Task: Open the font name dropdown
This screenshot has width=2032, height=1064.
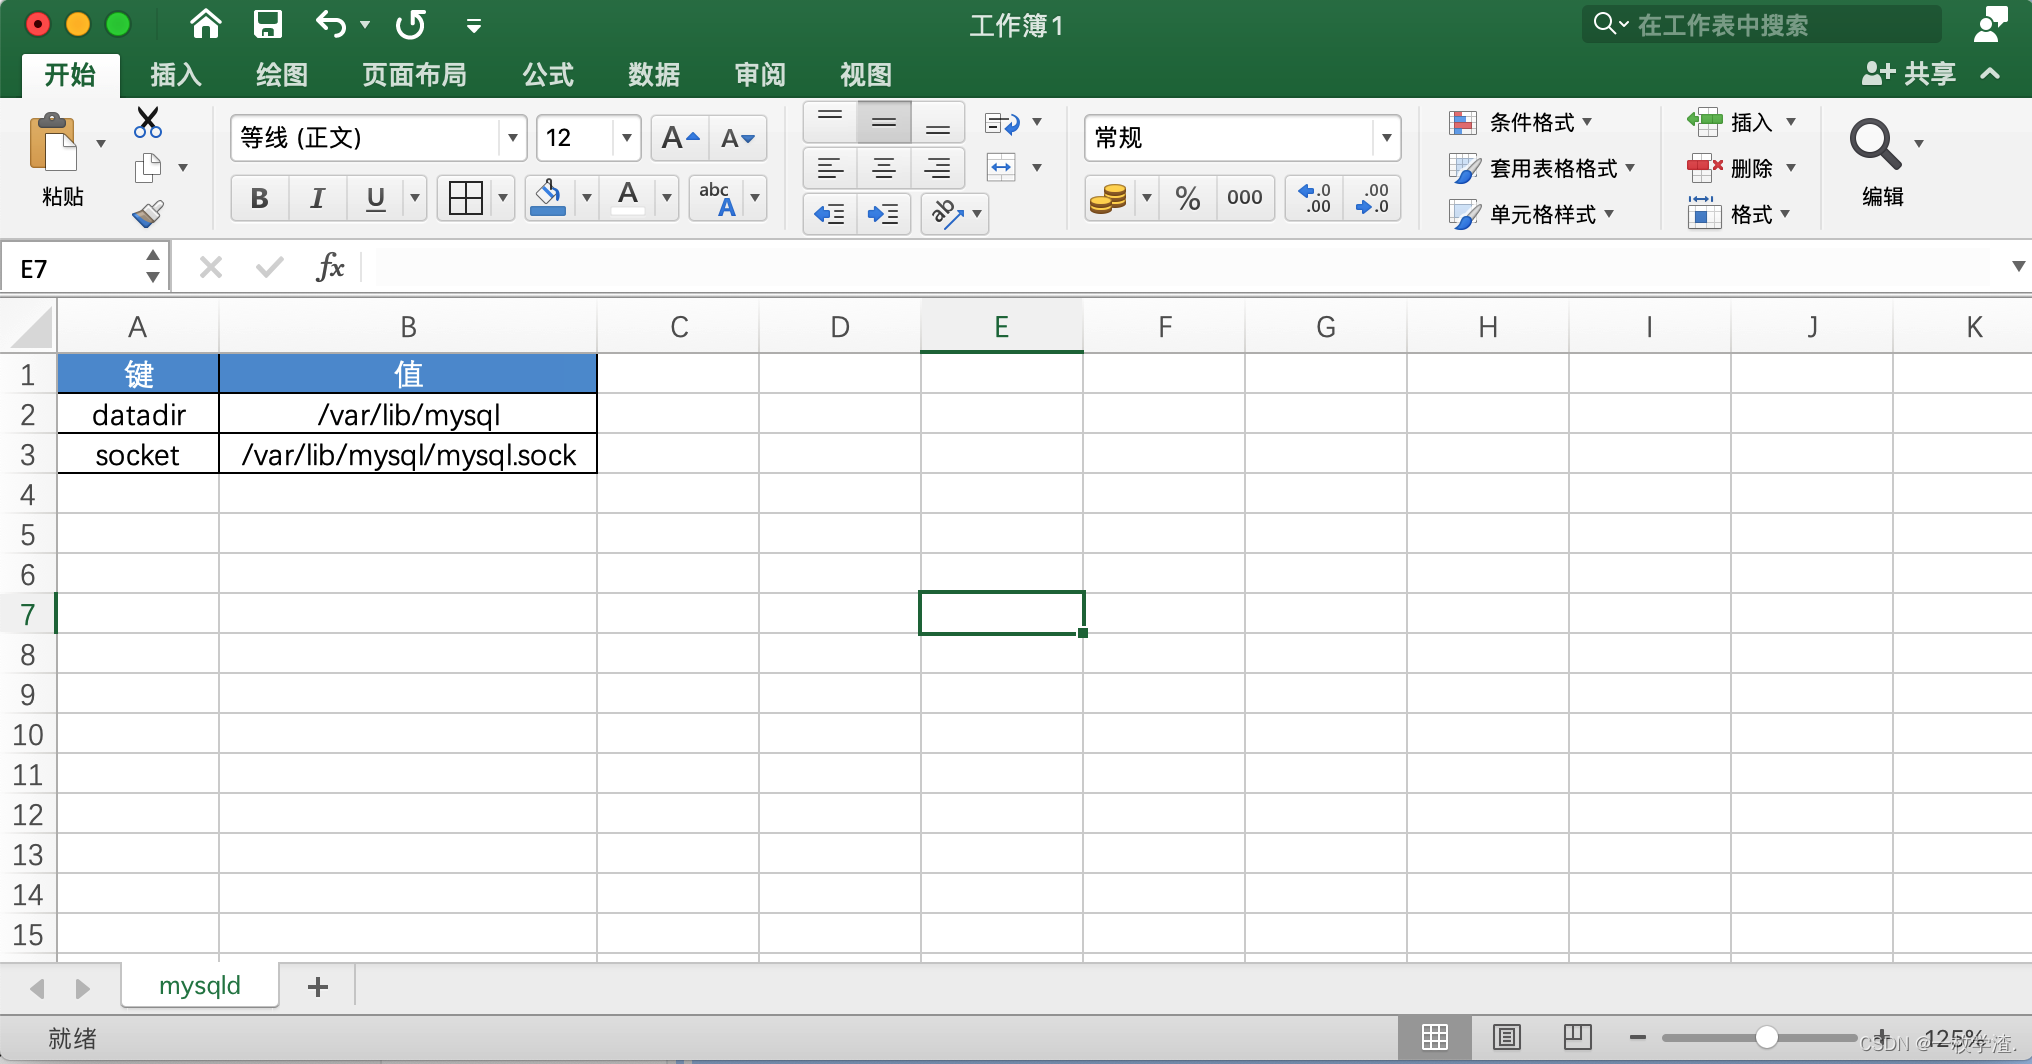Action: coord(512,138)
